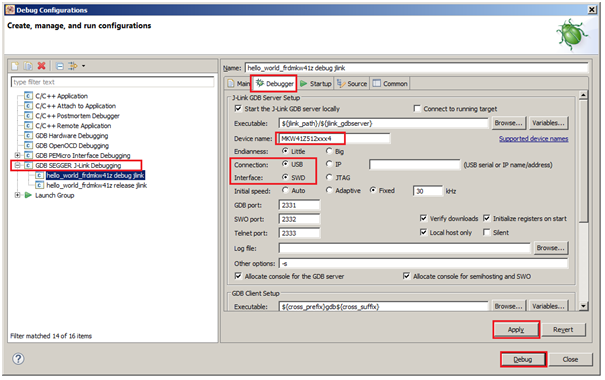Screen dimensions: 605x380
Task: Select GDB OpenOCD Debugging item
Action: (72, 146)
